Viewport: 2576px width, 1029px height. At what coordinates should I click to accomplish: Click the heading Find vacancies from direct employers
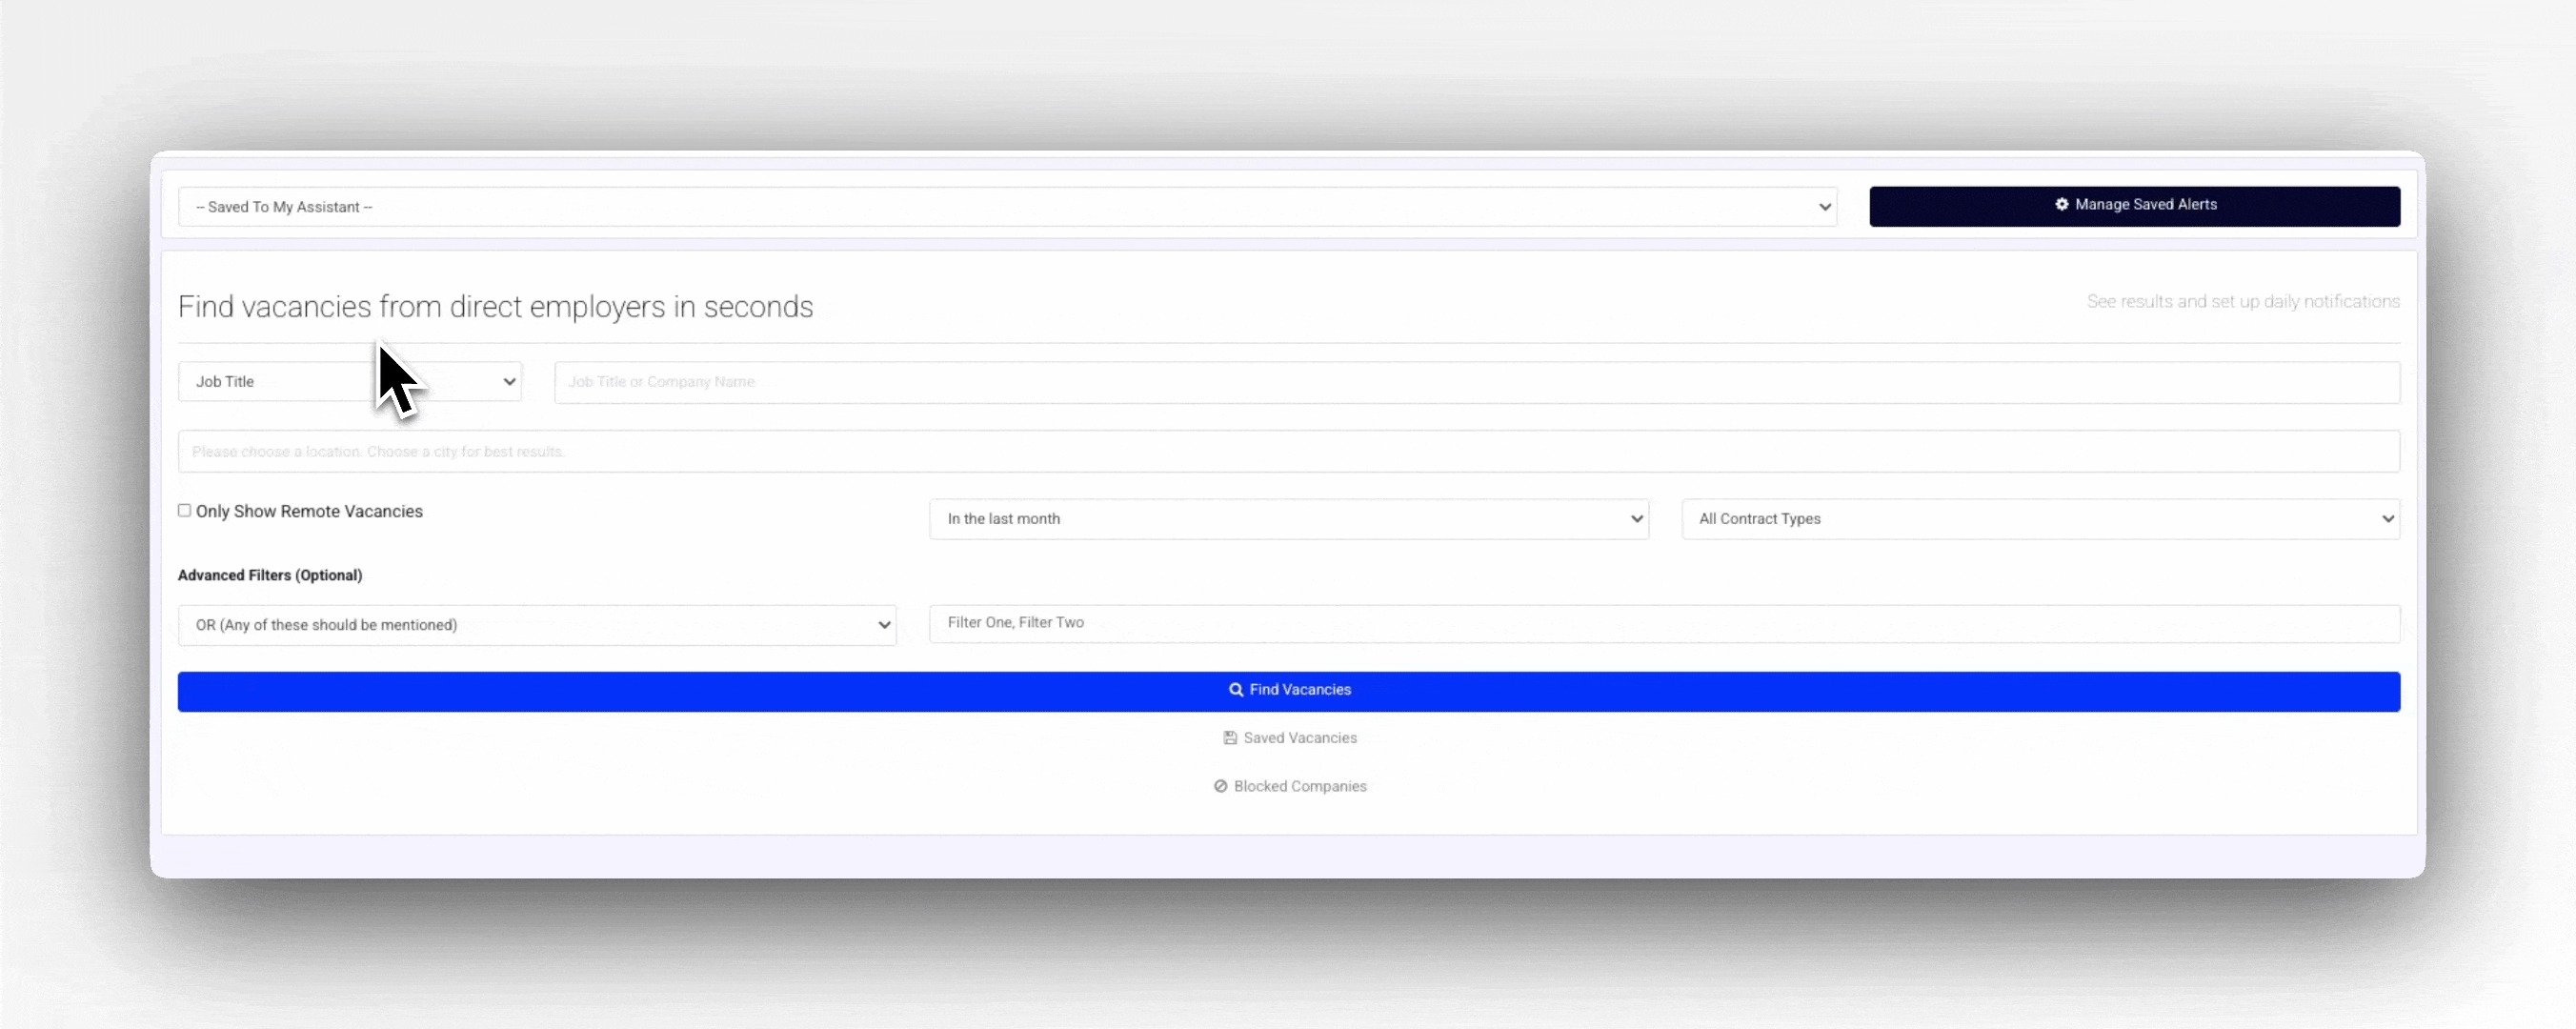click(x=495, y=306)
